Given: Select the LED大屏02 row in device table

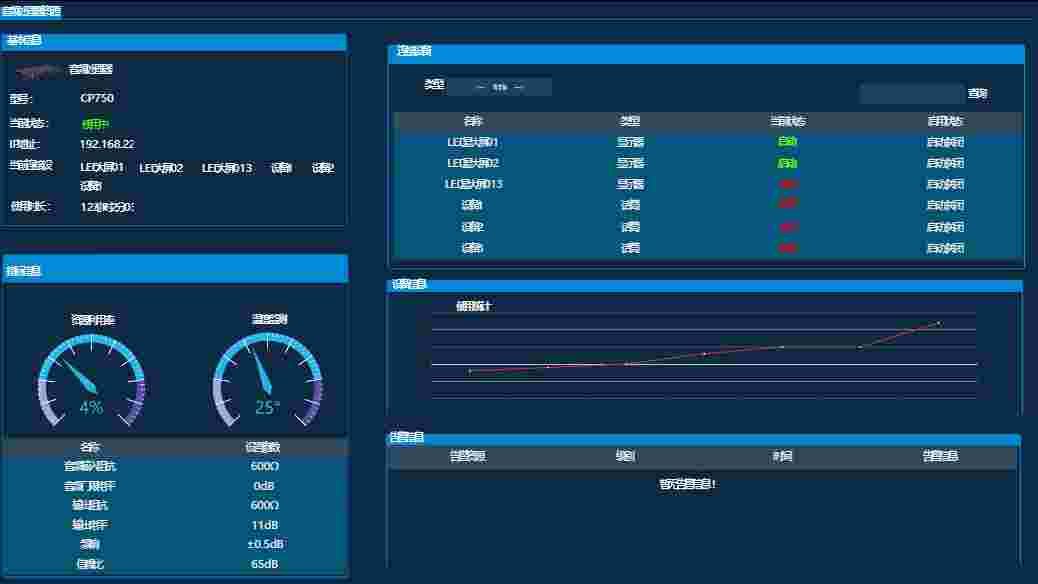Looking at the screenshot, I should coord(473,163).
